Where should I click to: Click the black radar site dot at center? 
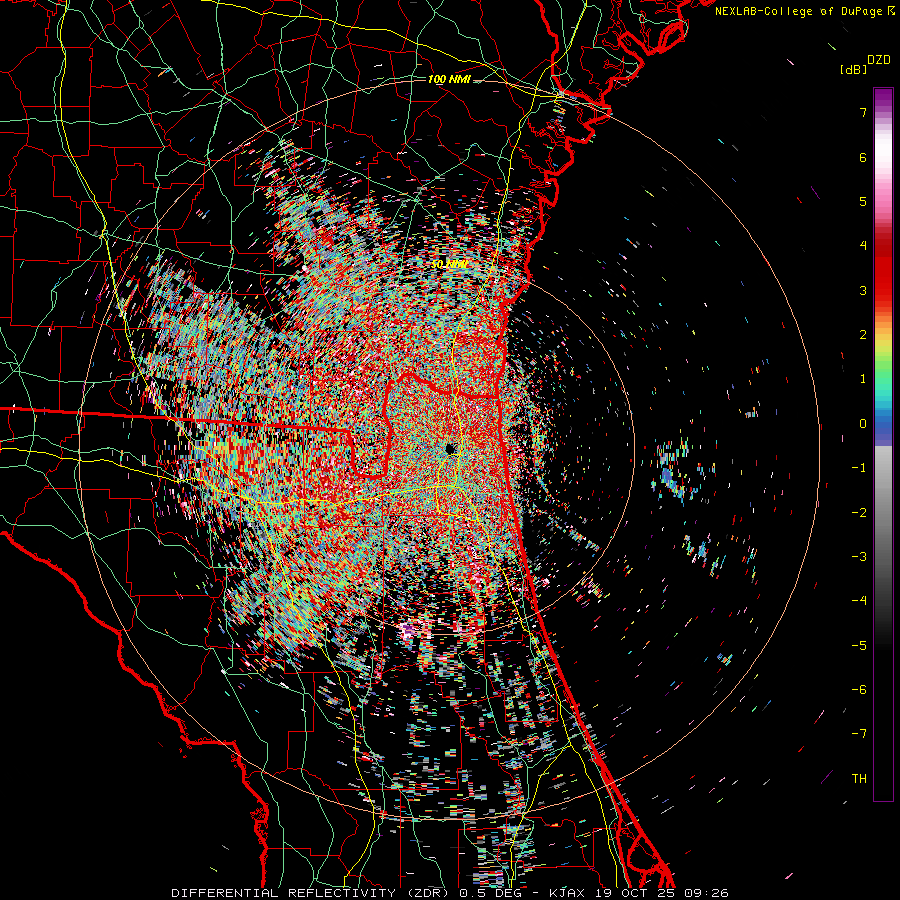point(450,449)
